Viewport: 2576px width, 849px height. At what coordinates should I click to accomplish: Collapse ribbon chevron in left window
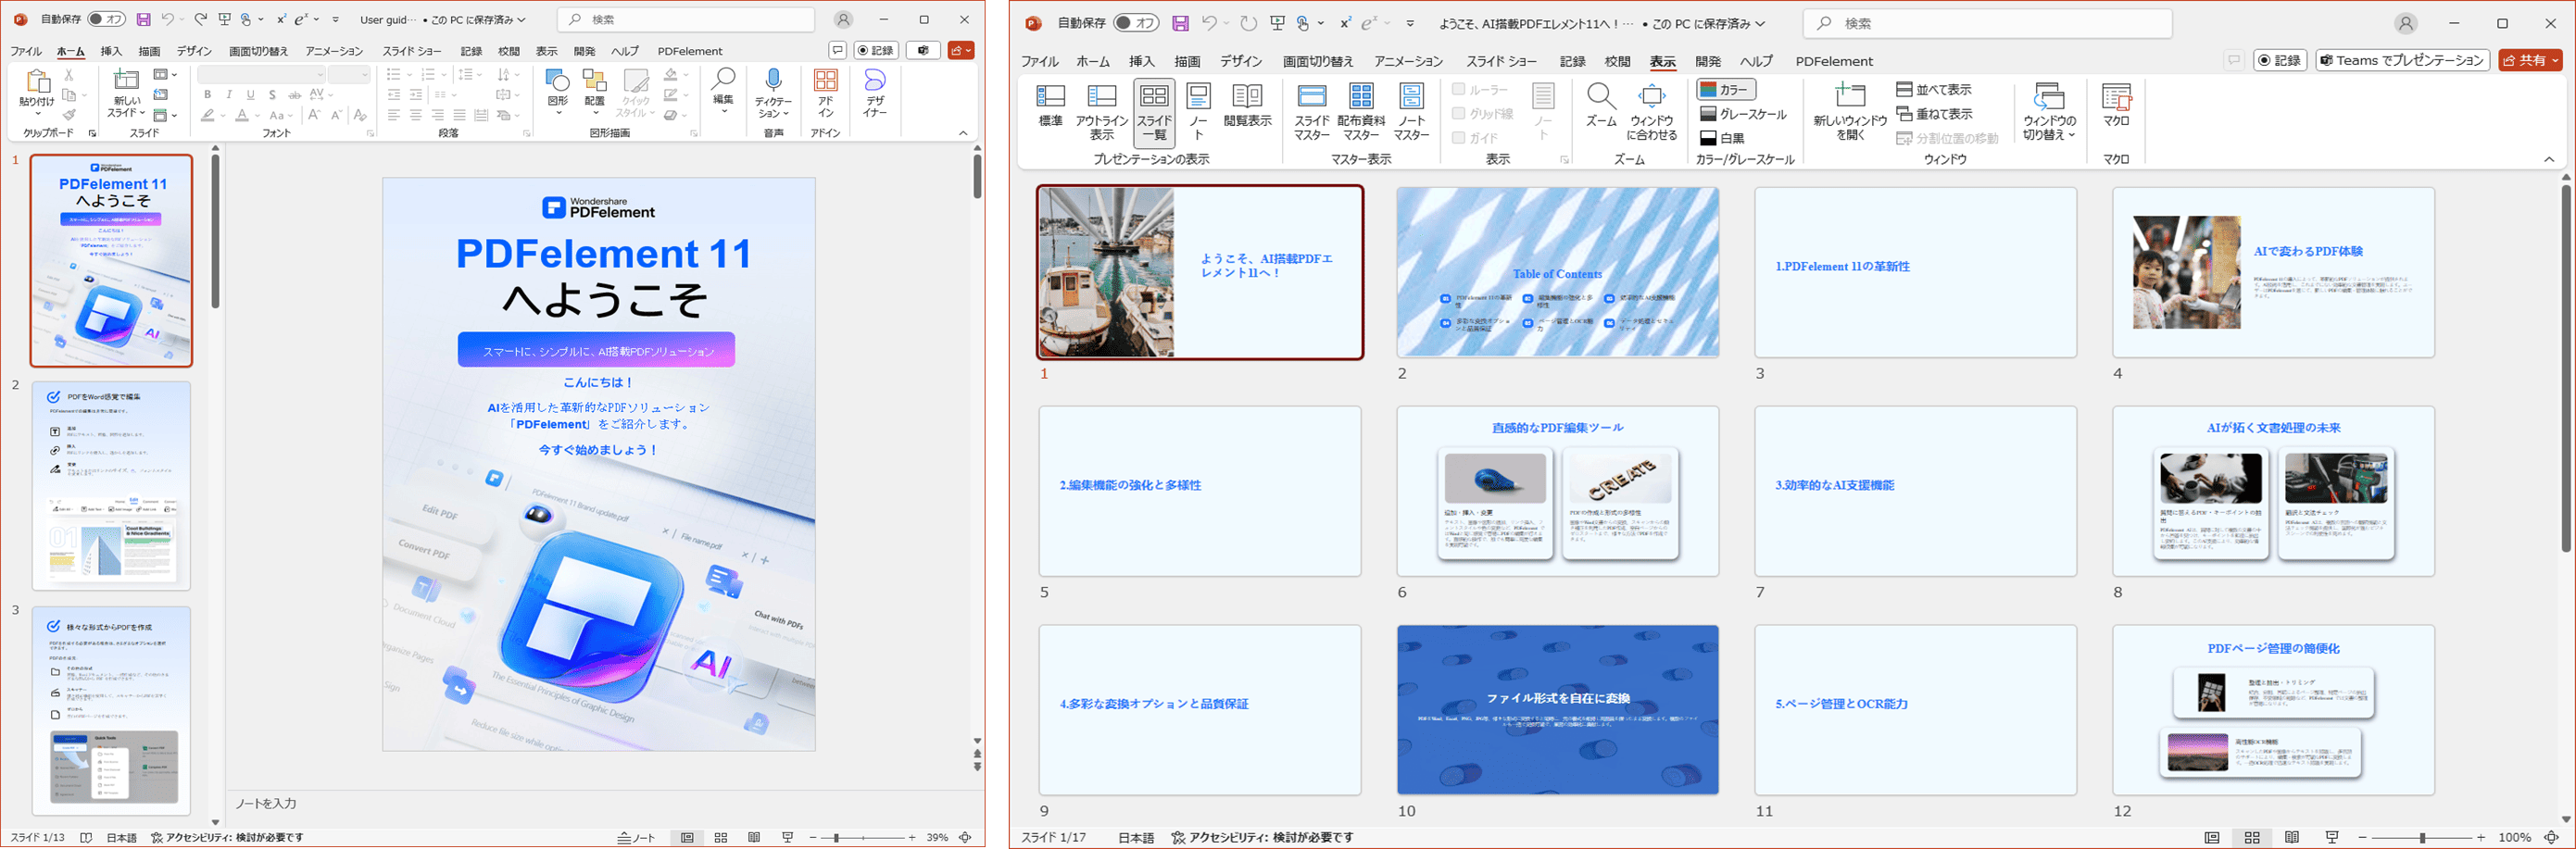click(x=963, y=133)
